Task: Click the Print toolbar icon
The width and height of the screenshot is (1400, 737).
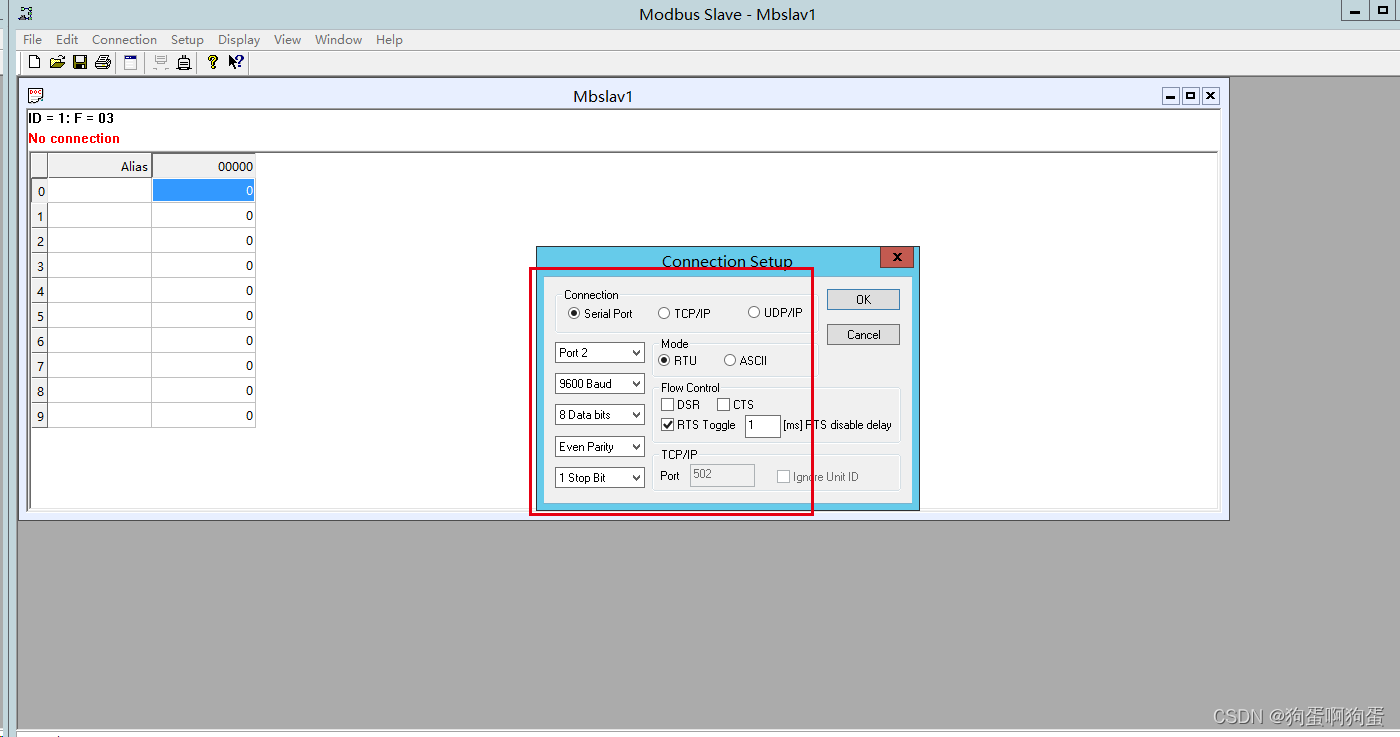Action: click(103, 62)
